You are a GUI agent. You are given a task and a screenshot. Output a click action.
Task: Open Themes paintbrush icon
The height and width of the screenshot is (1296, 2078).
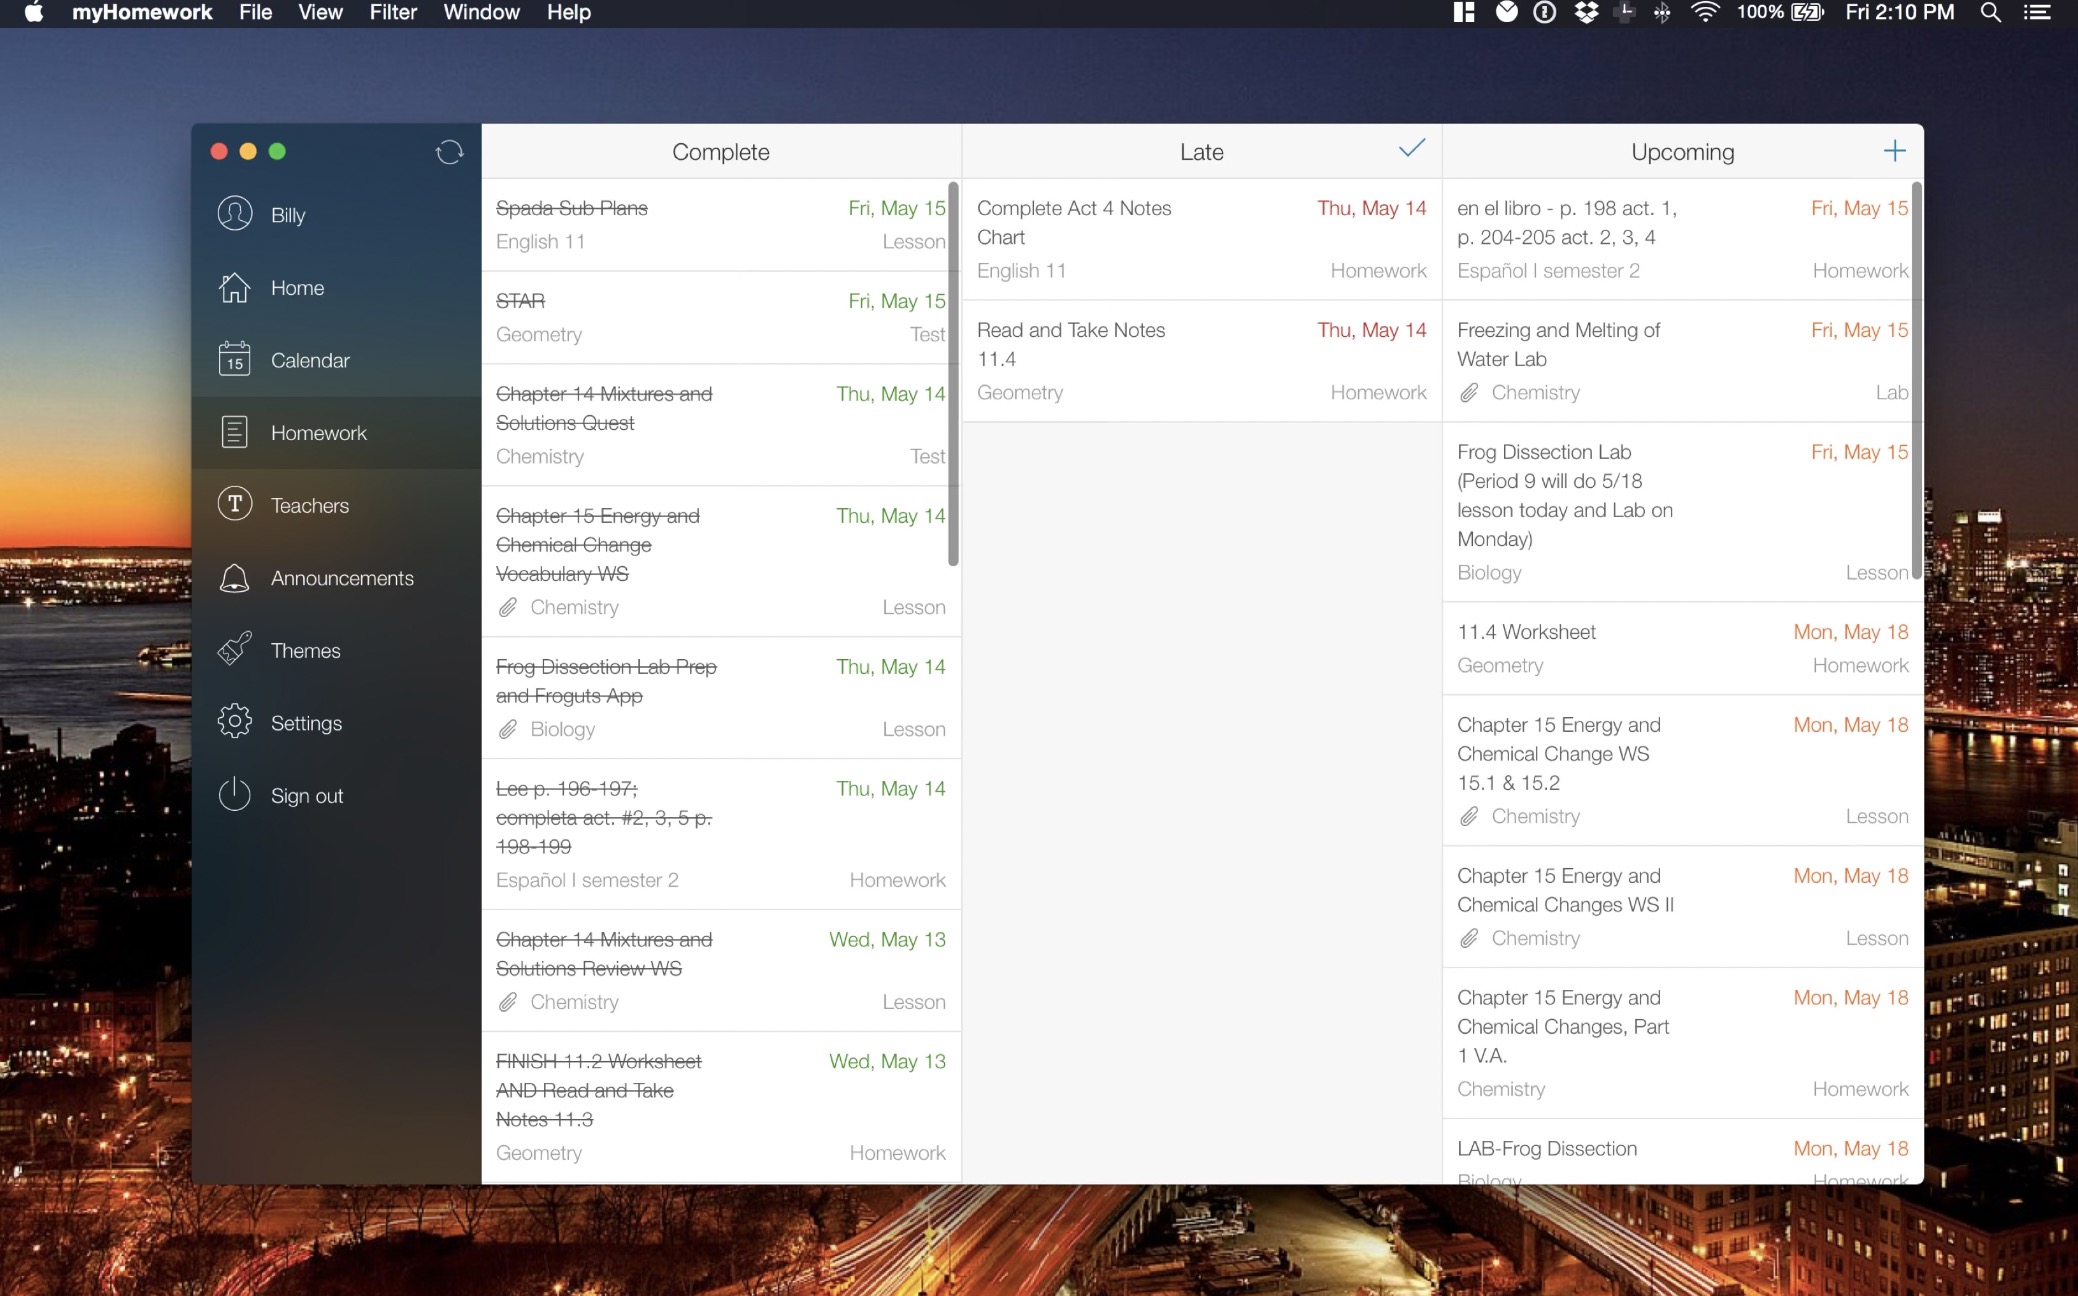pos(235,650)
